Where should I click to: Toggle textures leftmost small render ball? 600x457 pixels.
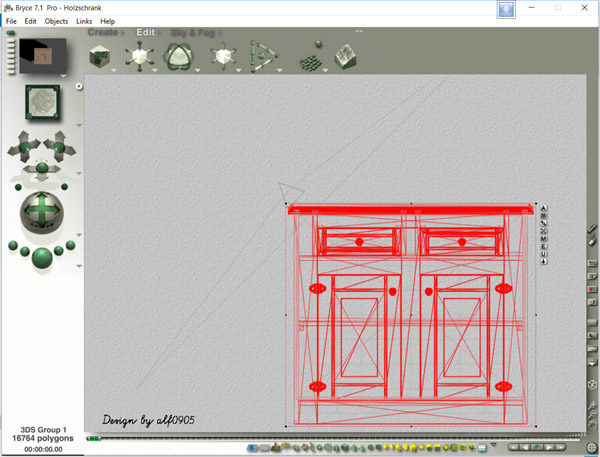point(13,245)
